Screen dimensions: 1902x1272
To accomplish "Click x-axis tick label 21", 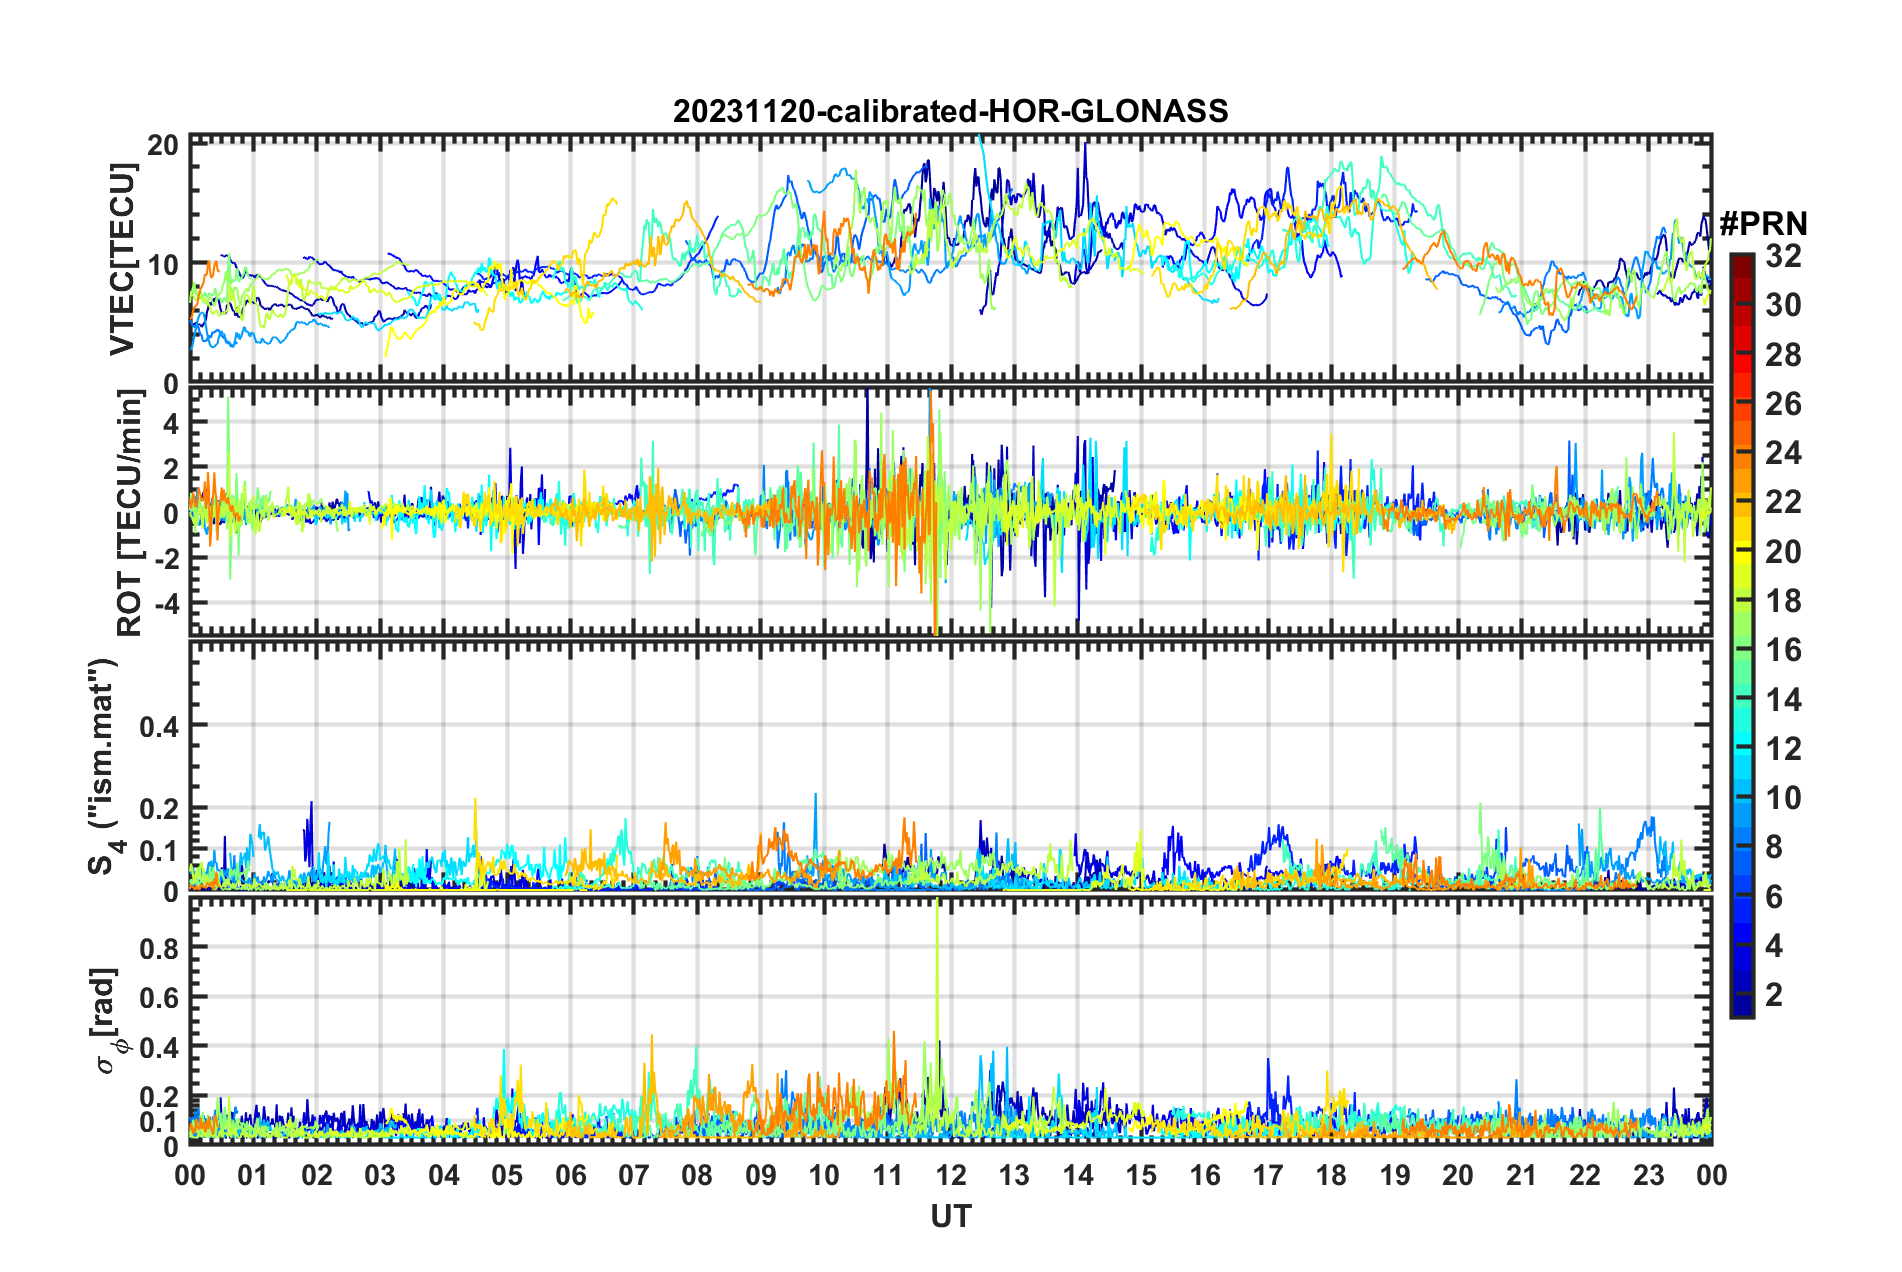I will [x=1521, y=1175].
